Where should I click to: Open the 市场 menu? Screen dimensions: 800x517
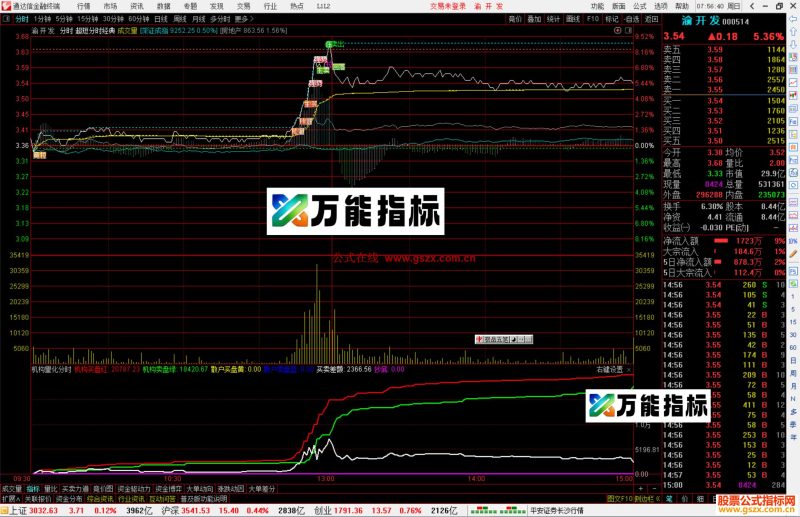click(110, 6)
